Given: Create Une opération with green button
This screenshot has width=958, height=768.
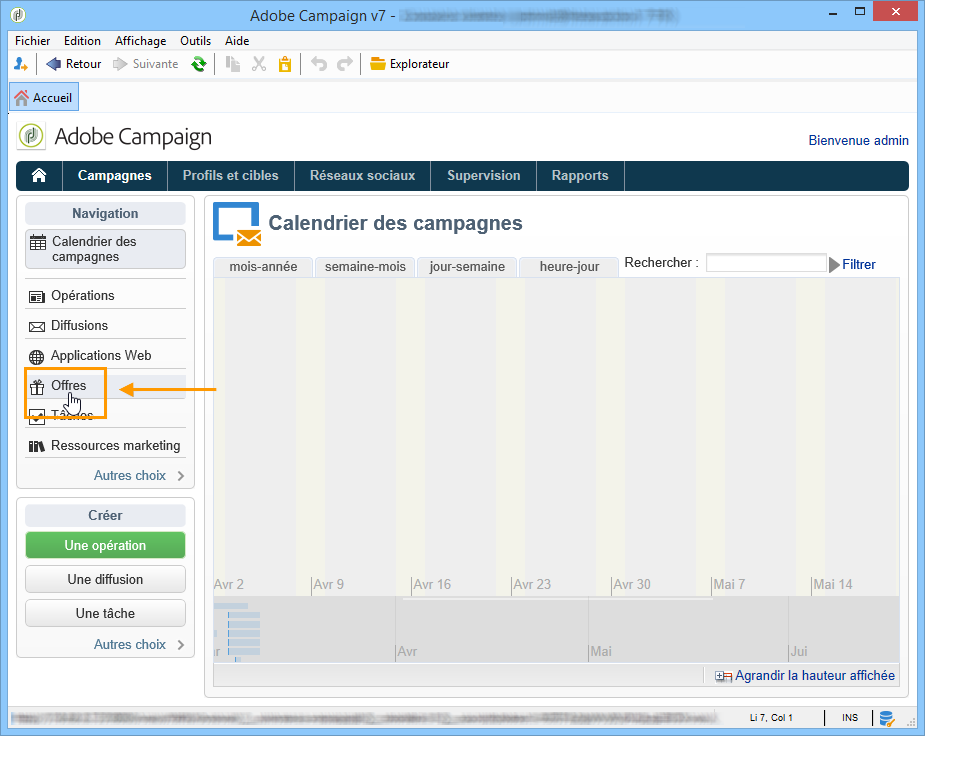Looking at the screenshot, I should tap(105, 545).
